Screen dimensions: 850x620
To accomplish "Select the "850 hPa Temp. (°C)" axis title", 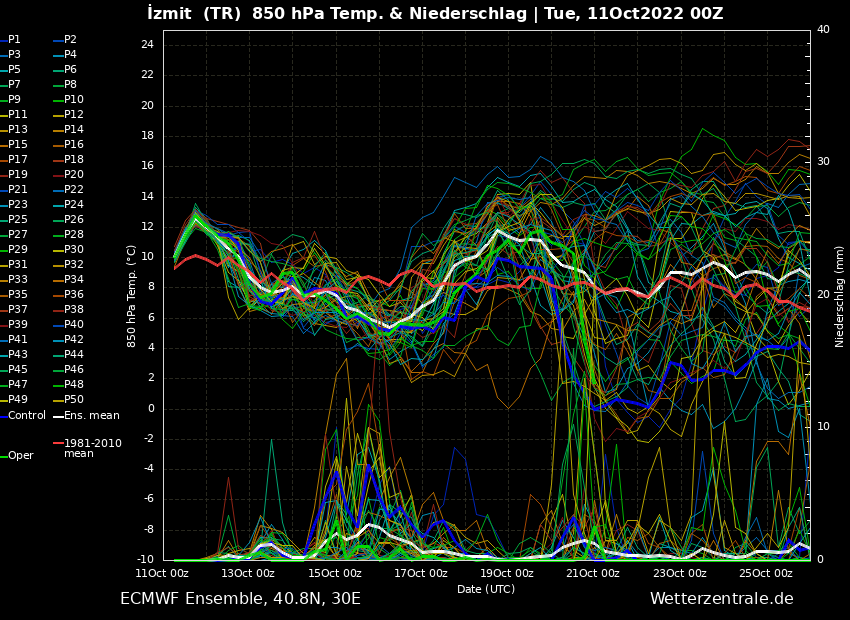I will click(131, 296).
